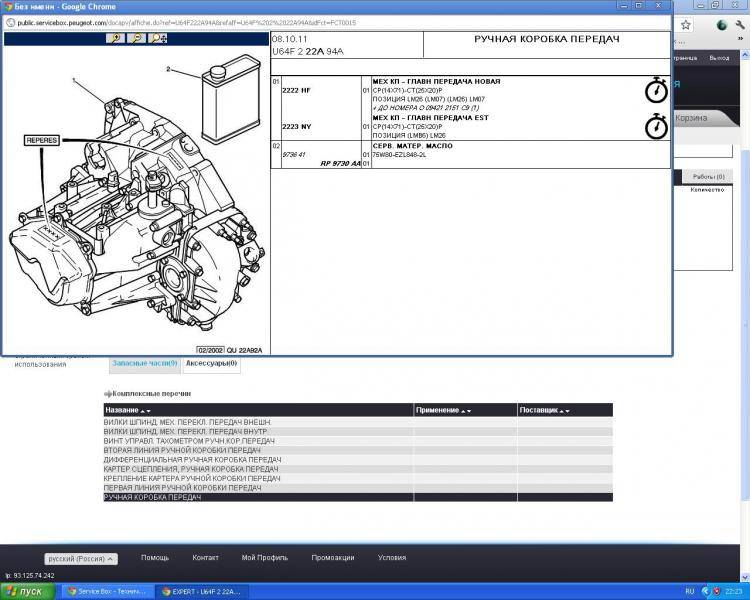This screenshot has width=750, height=600.
Task: Click stopwatch icon for part 2222 HF
Action: point(656,91)
